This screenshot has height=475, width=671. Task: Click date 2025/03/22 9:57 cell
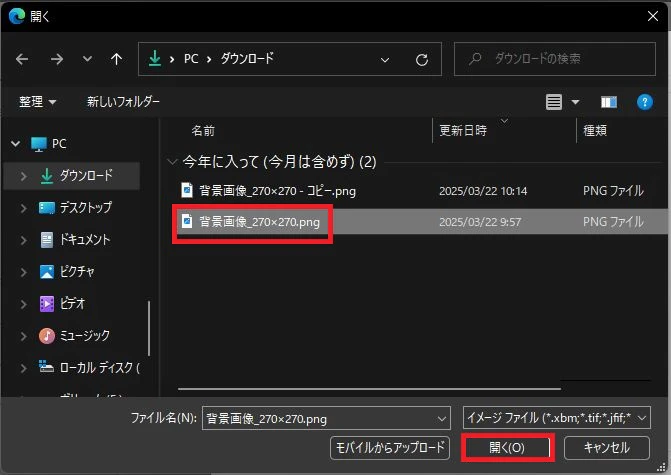coord(480,222)
